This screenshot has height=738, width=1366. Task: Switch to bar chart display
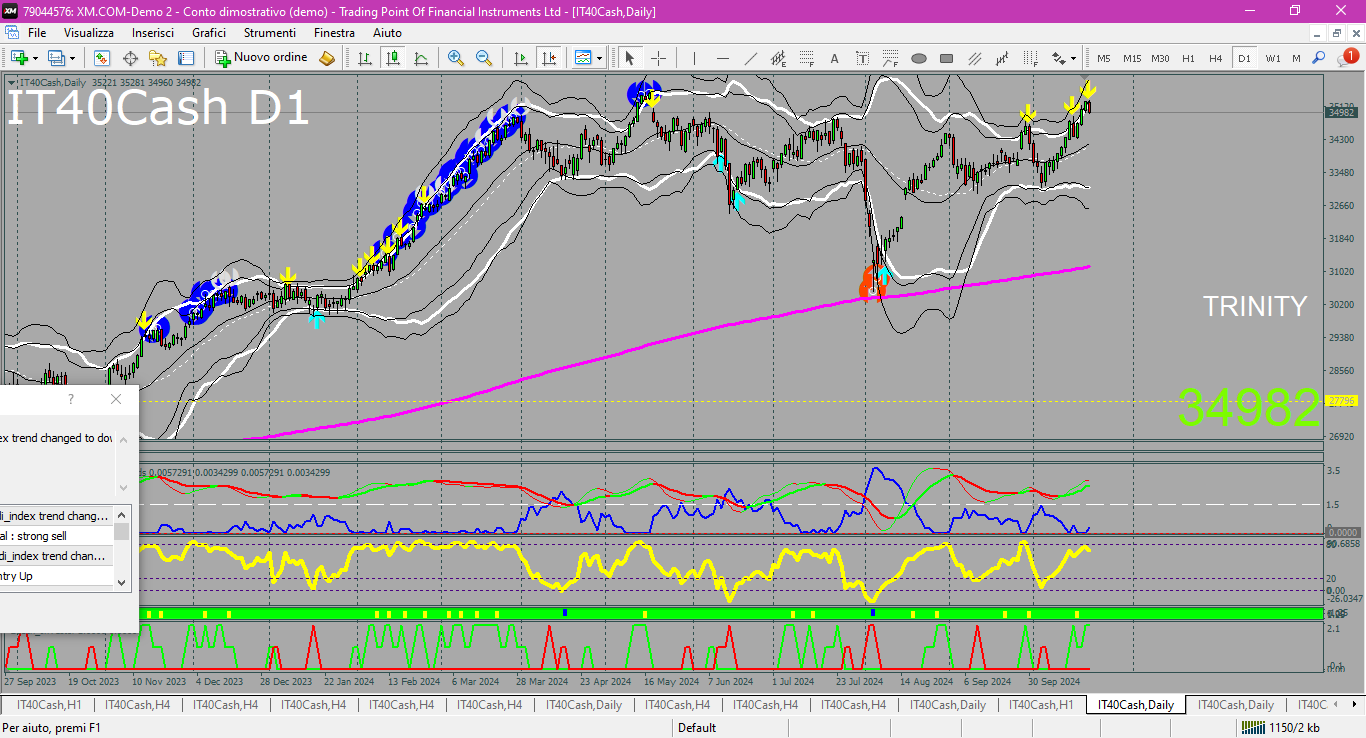pyautogui.click(x=365, y=58)
